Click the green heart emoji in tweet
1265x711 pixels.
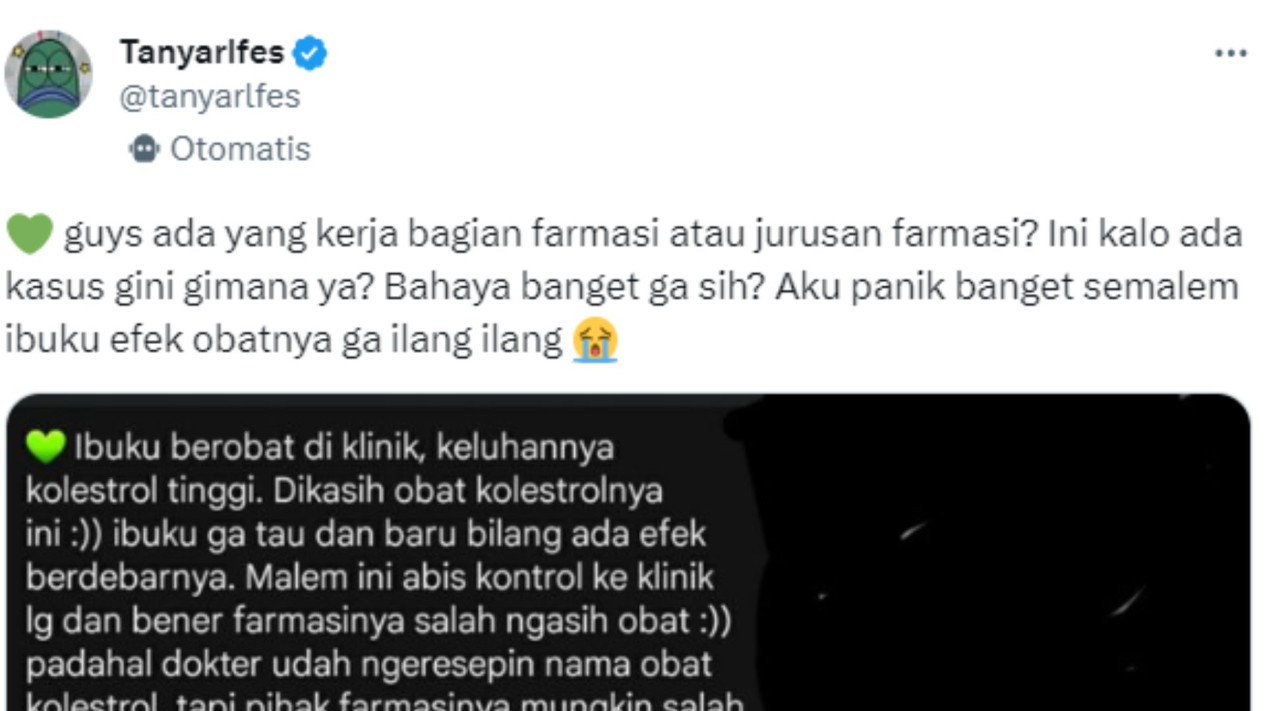[27, 236]
